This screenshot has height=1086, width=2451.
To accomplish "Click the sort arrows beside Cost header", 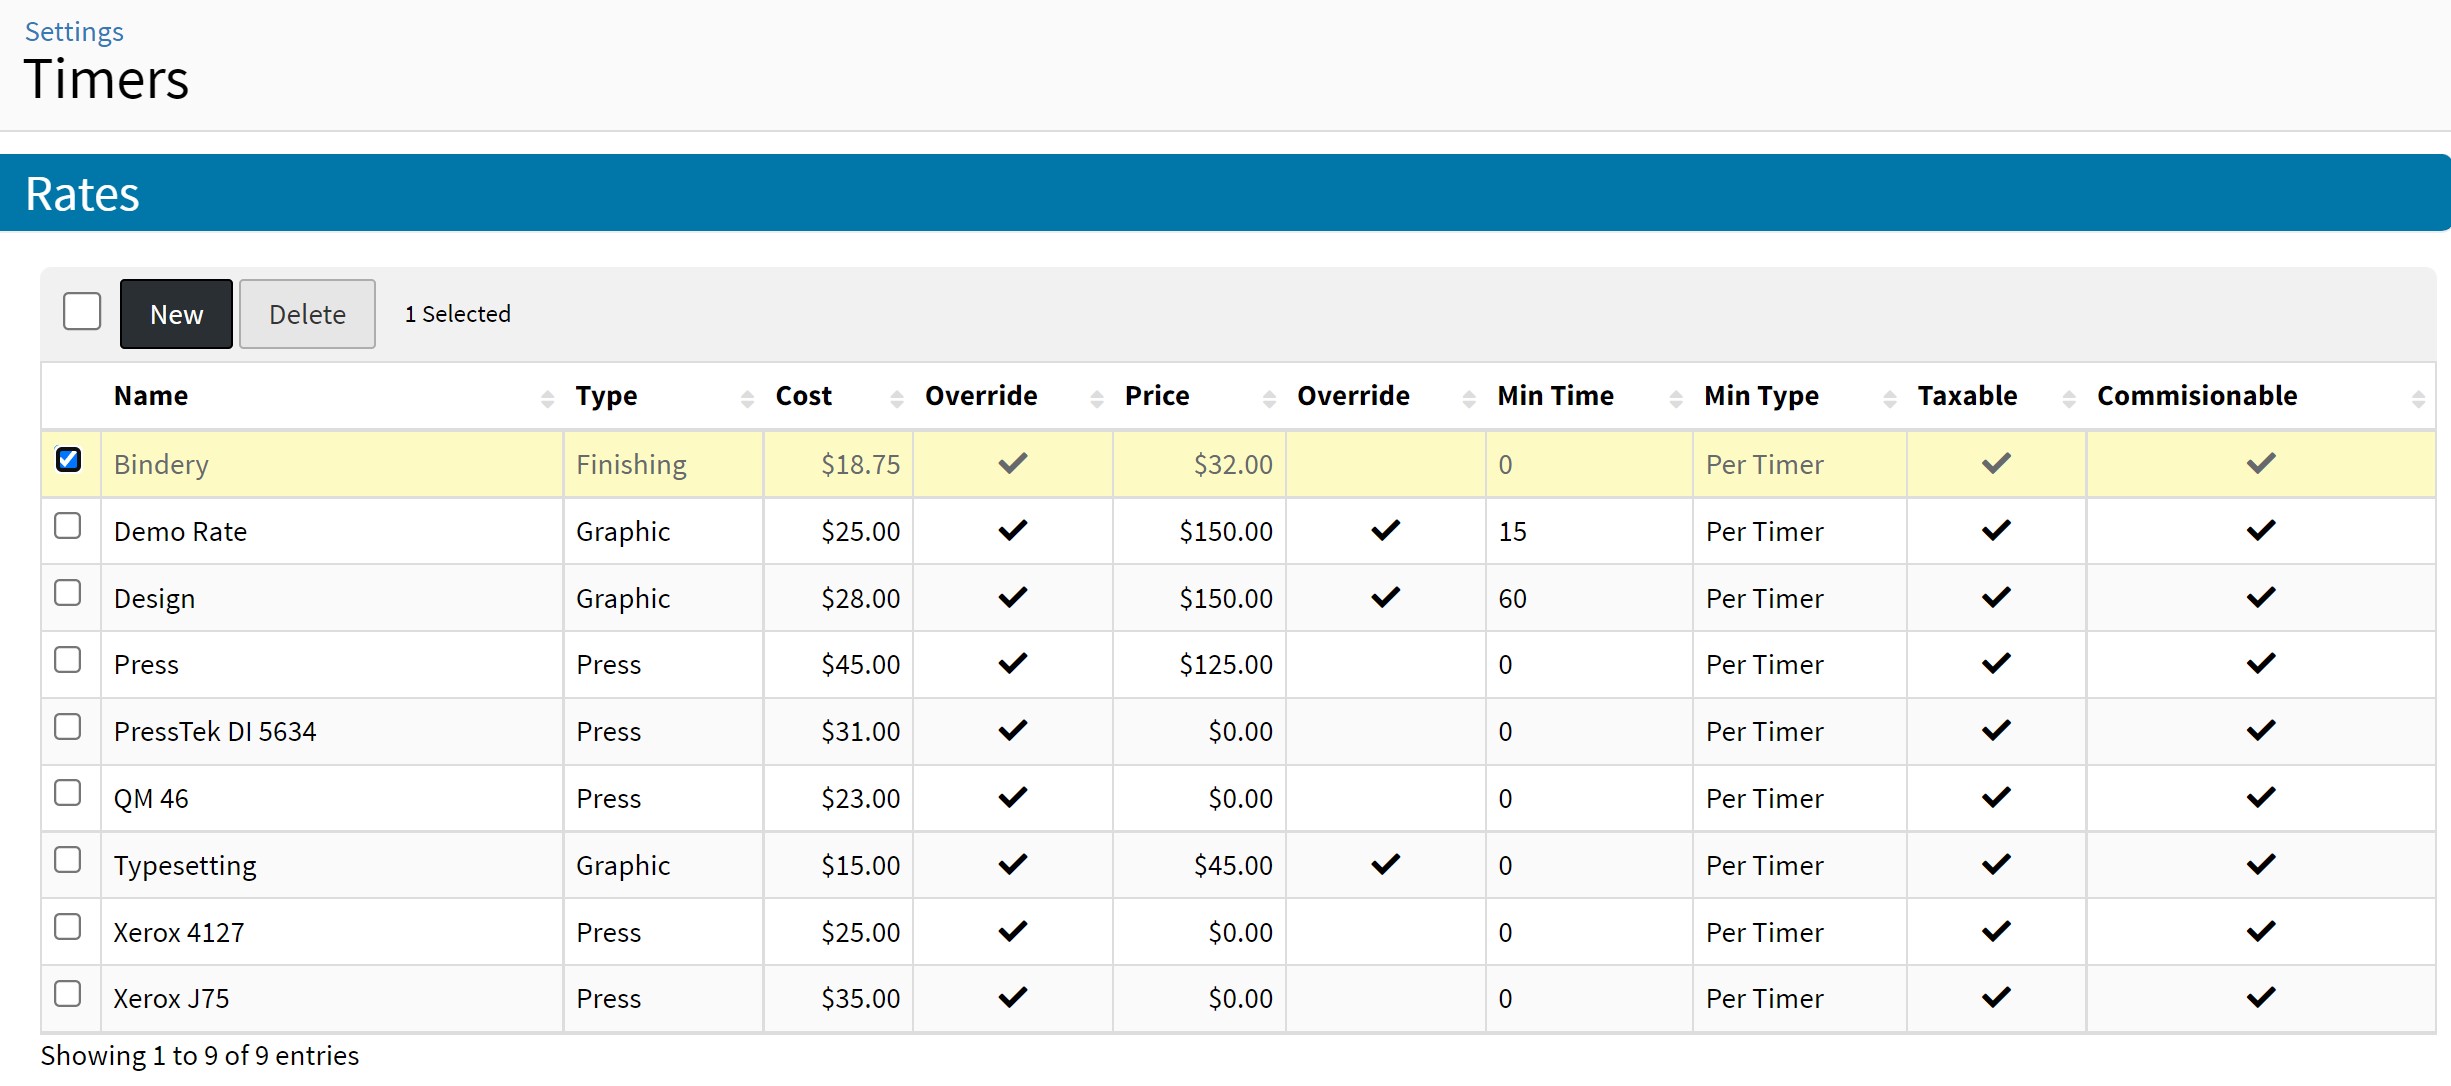I will [896, 399].
